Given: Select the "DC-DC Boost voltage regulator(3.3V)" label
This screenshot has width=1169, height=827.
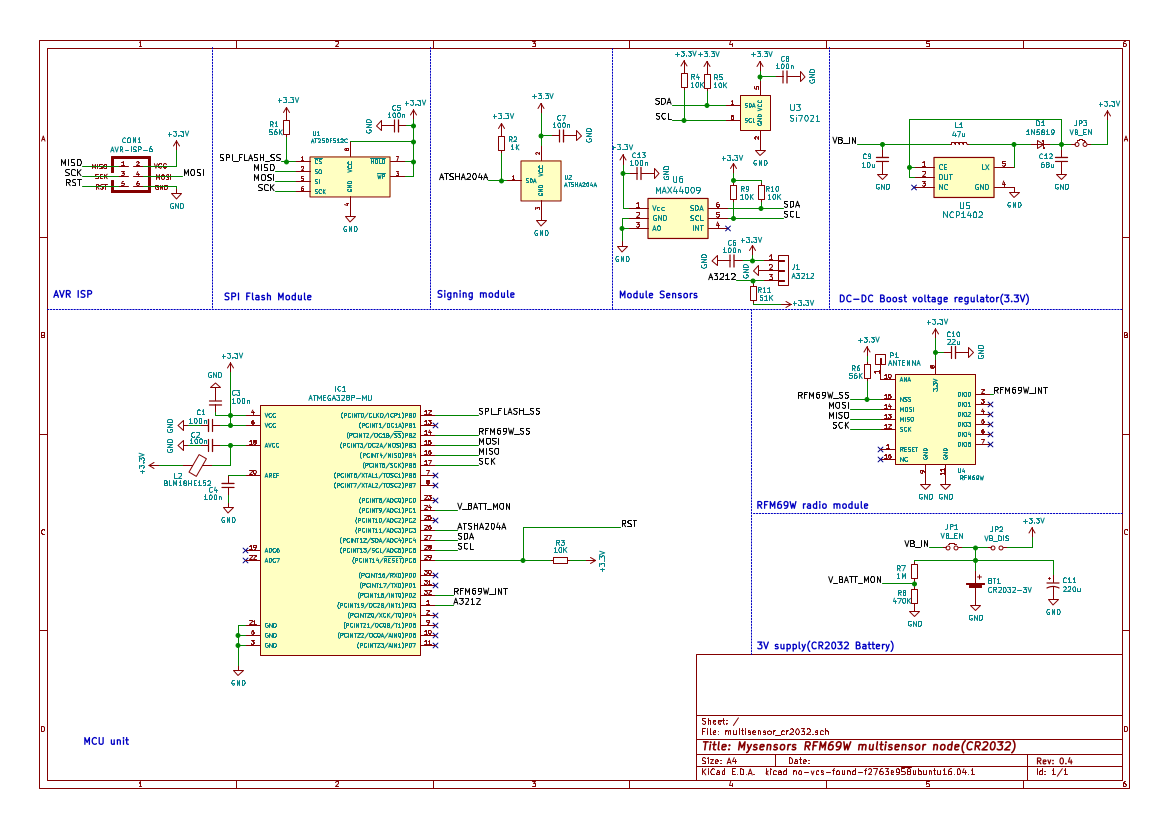Looking at the screenshot, I should click(934, 299).
